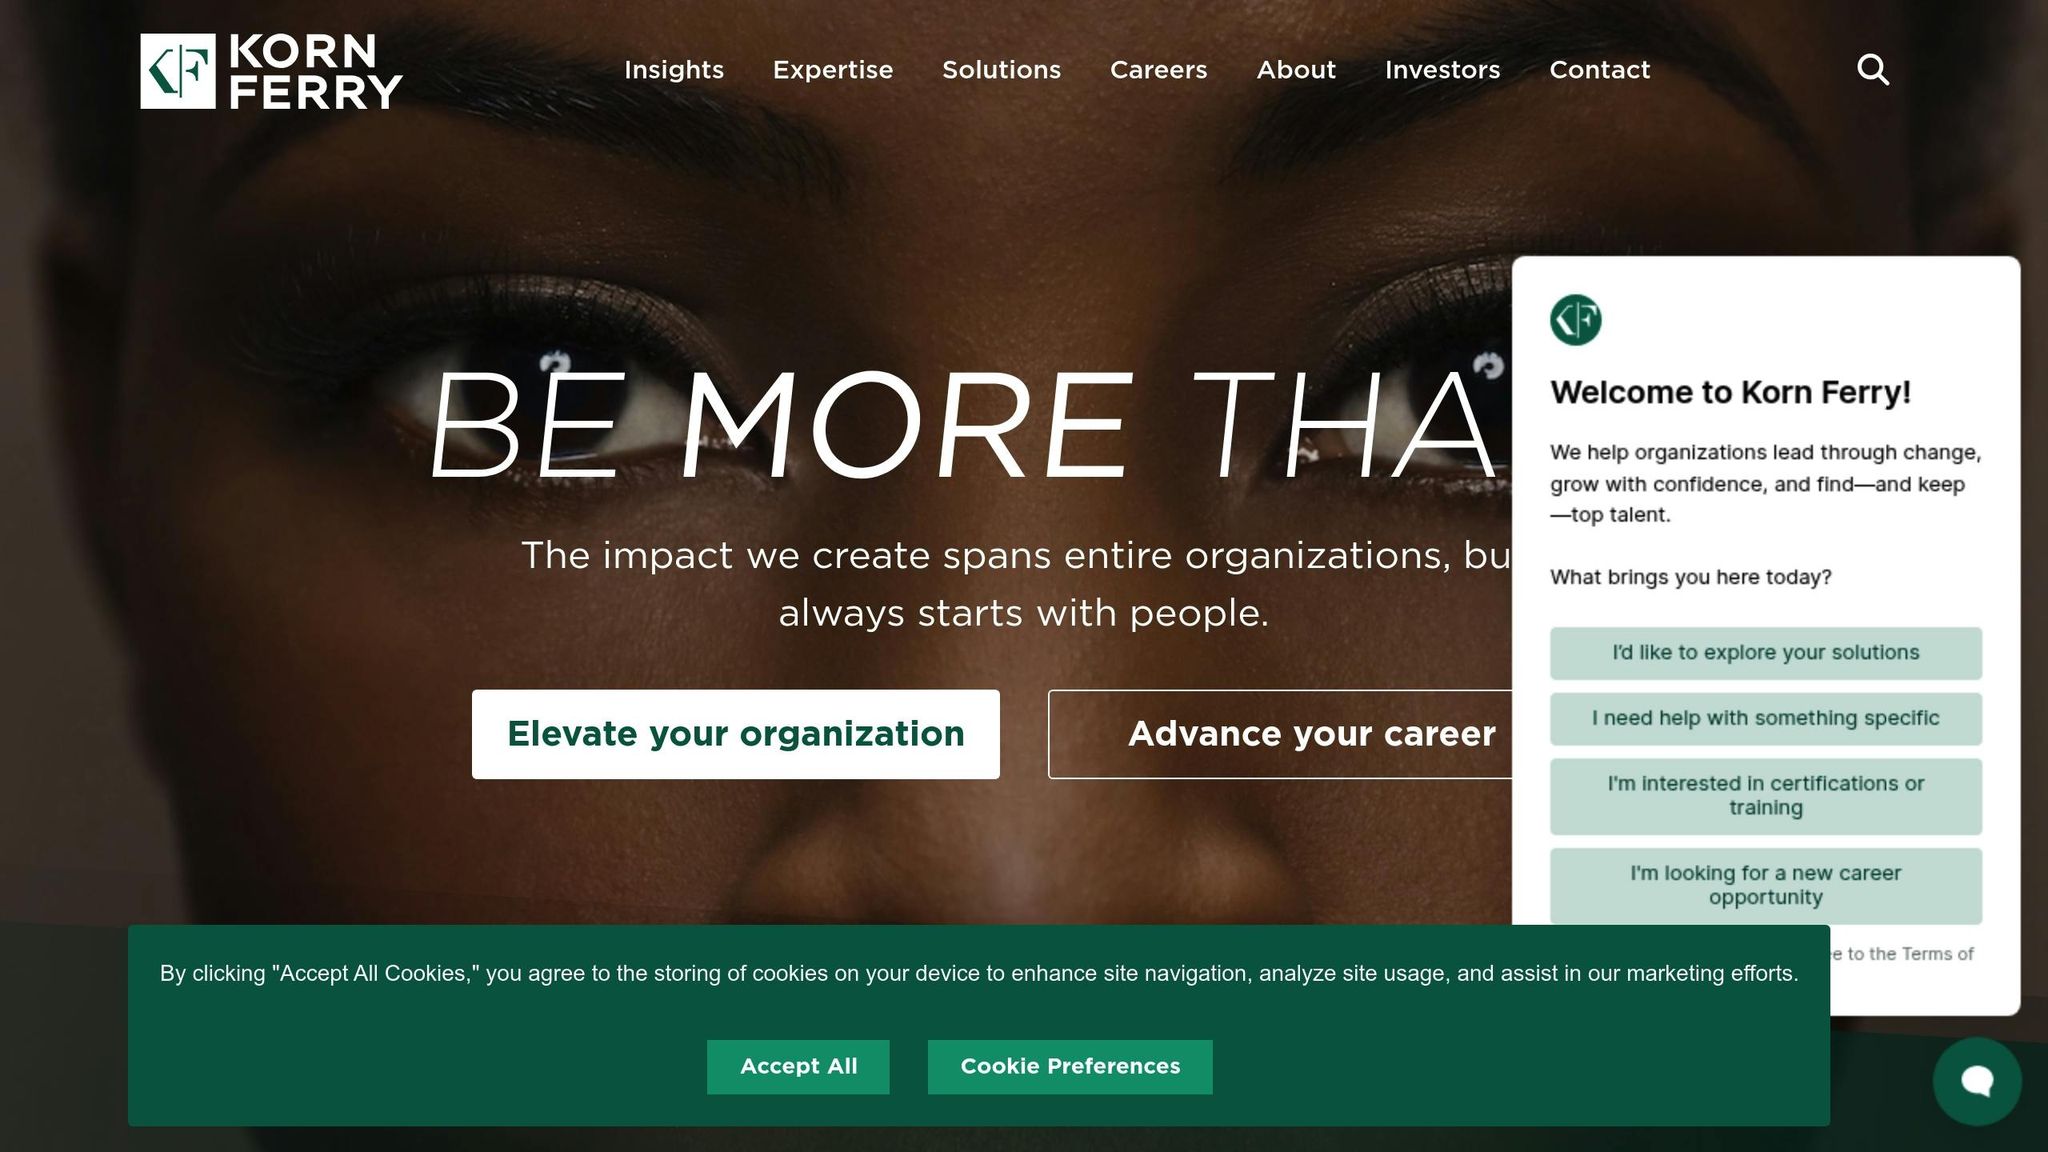Open the About navigation menu

click(1296, 70)
